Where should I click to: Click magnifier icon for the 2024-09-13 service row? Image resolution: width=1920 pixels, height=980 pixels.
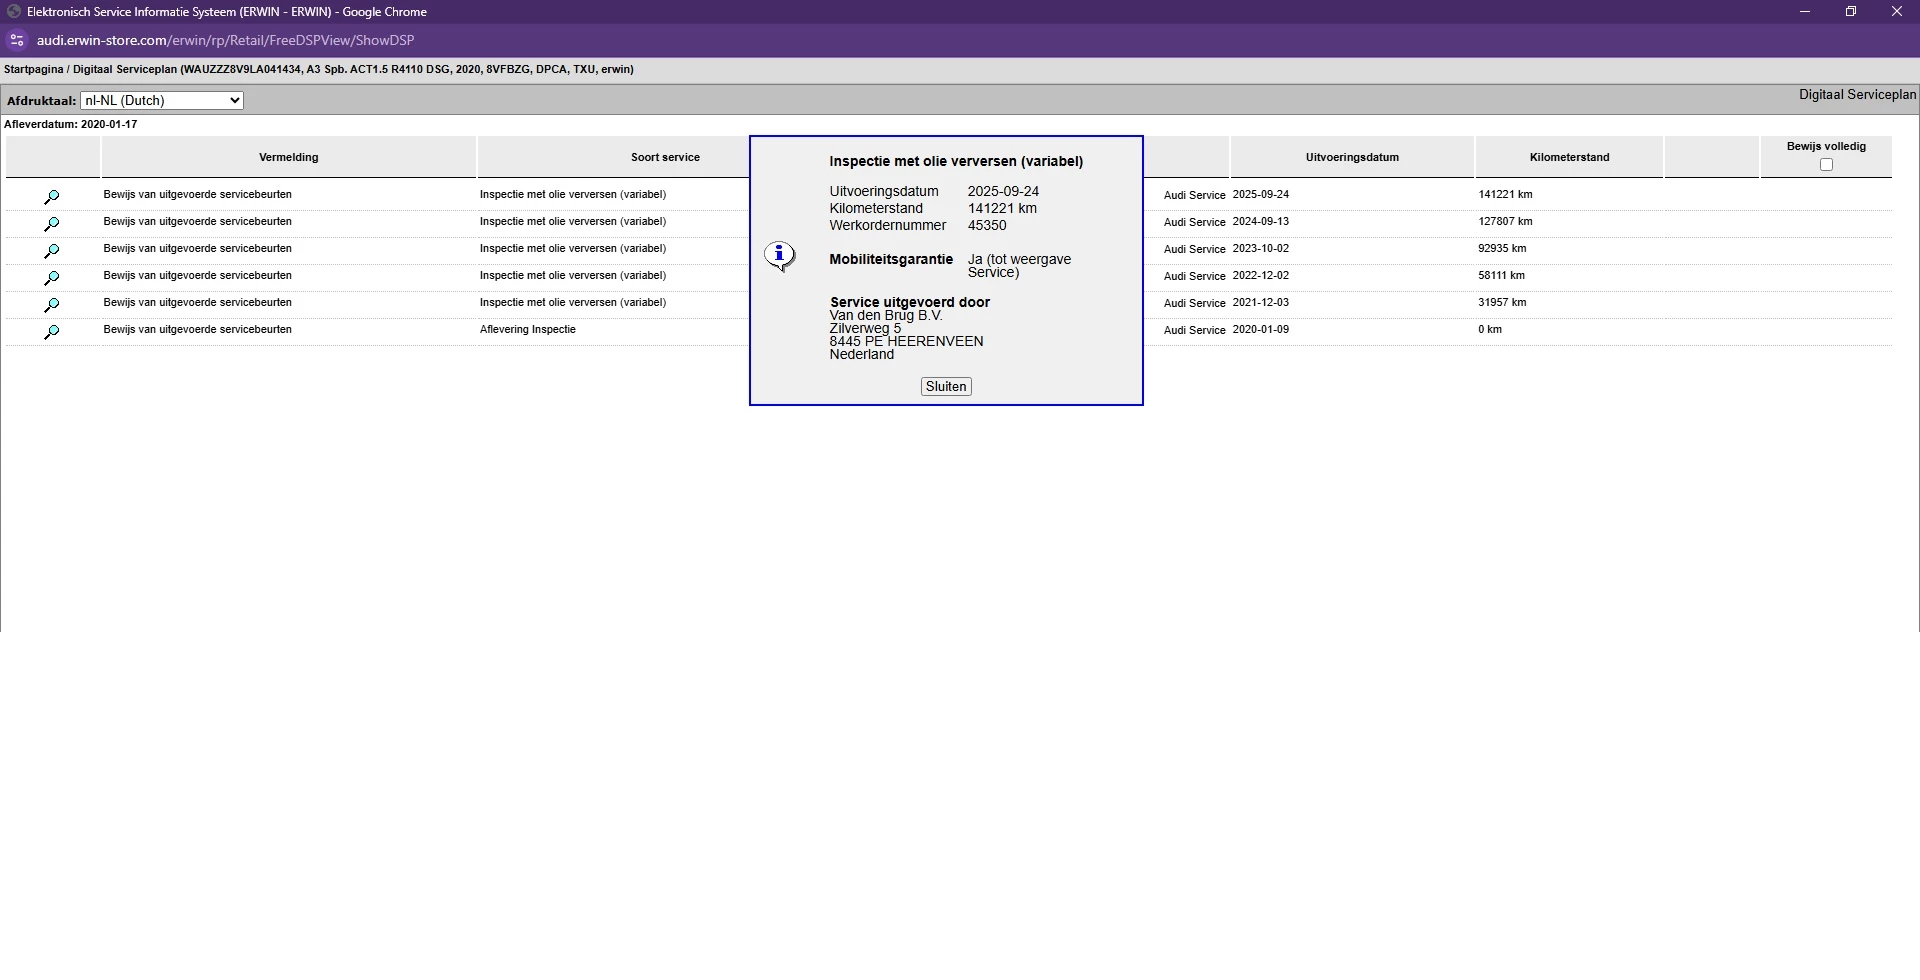point(52,224)
